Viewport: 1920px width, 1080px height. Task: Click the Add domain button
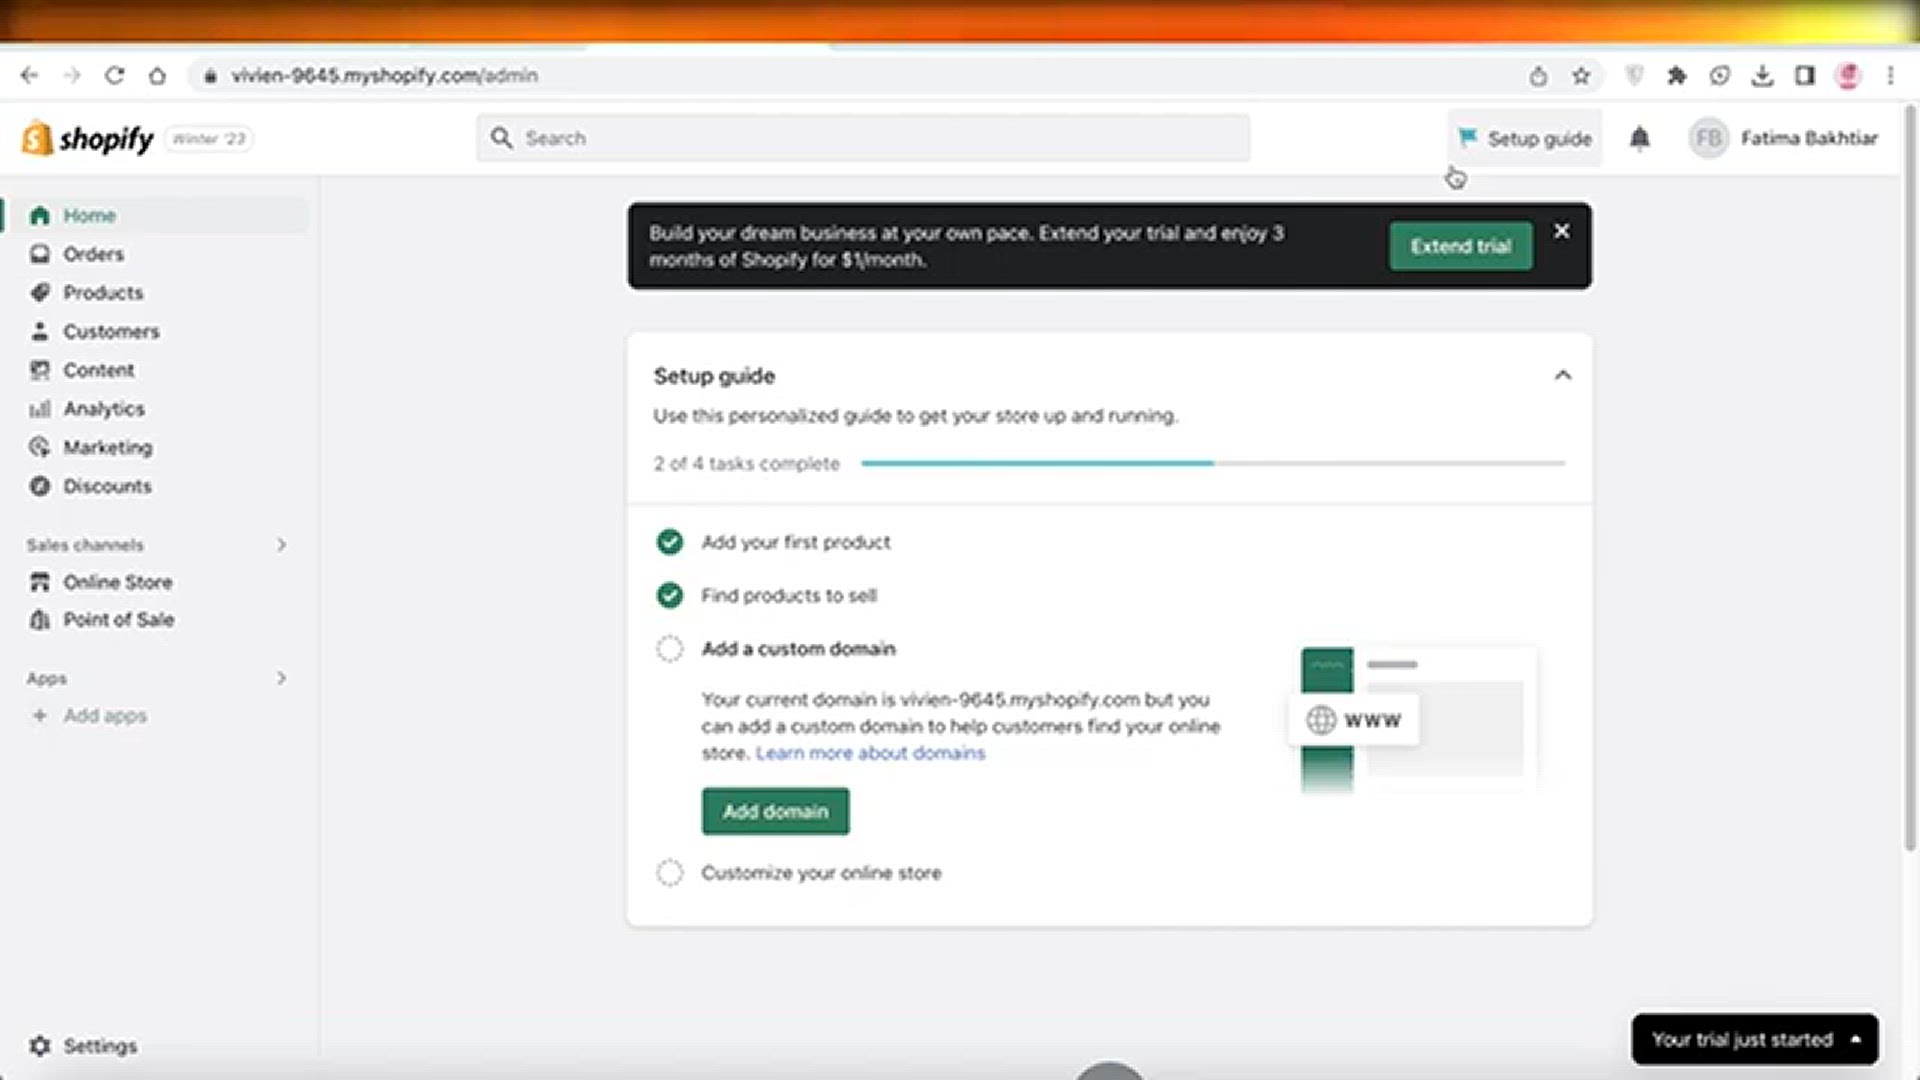point(775,811)
